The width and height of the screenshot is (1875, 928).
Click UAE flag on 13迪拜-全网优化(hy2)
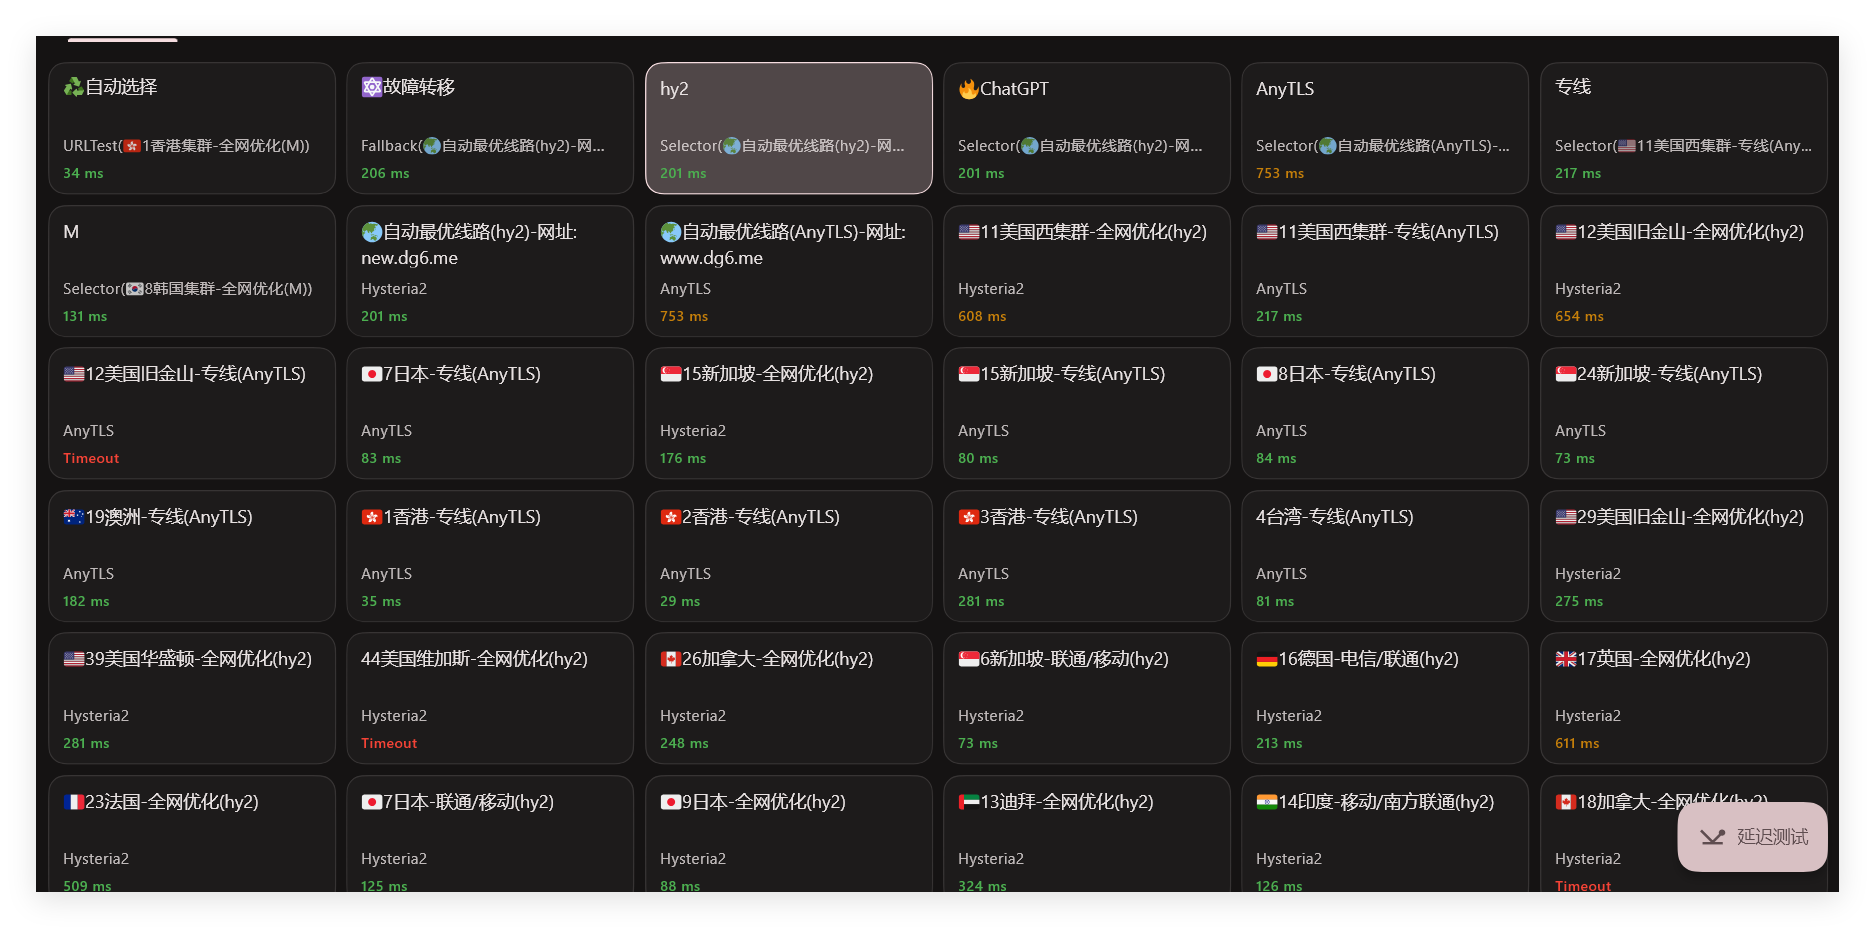(969, 802)
